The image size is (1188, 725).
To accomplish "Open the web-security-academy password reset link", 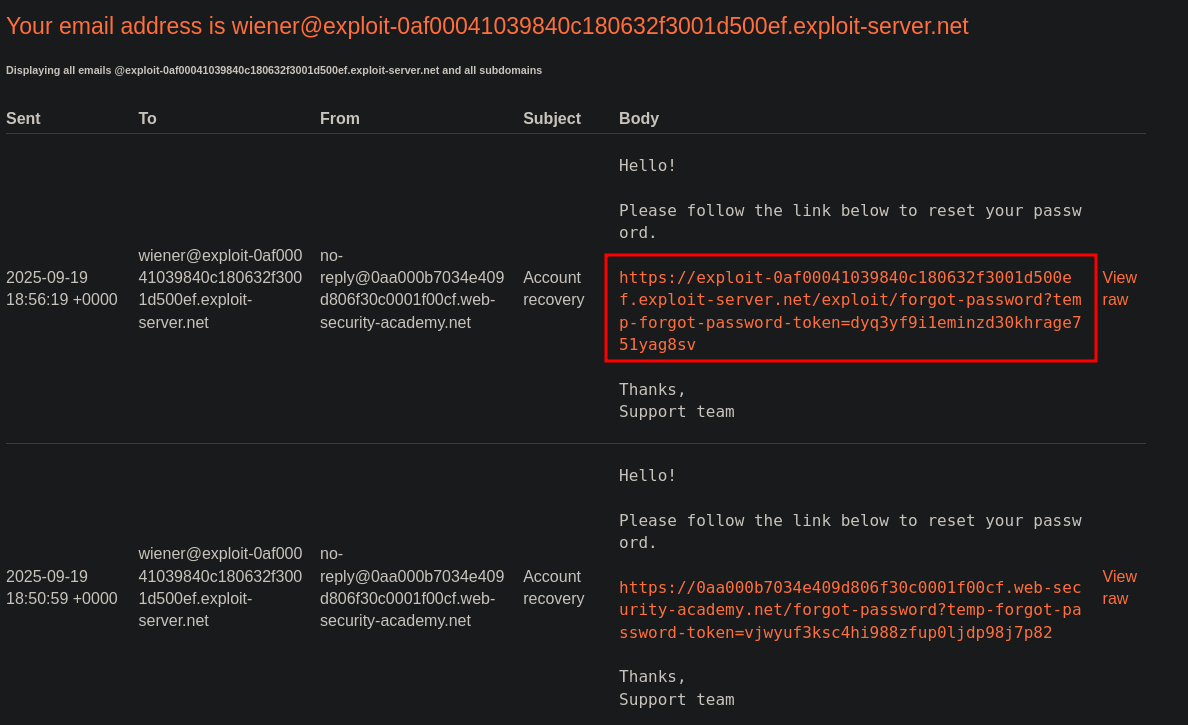I will [849, 609].
